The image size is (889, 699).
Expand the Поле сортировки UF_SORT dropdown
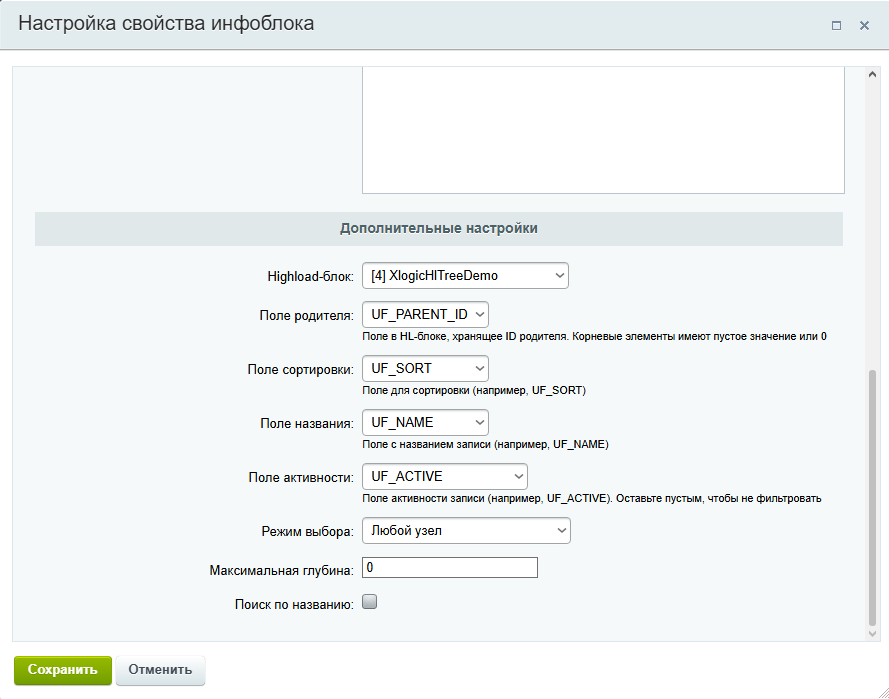coord(425,368)
